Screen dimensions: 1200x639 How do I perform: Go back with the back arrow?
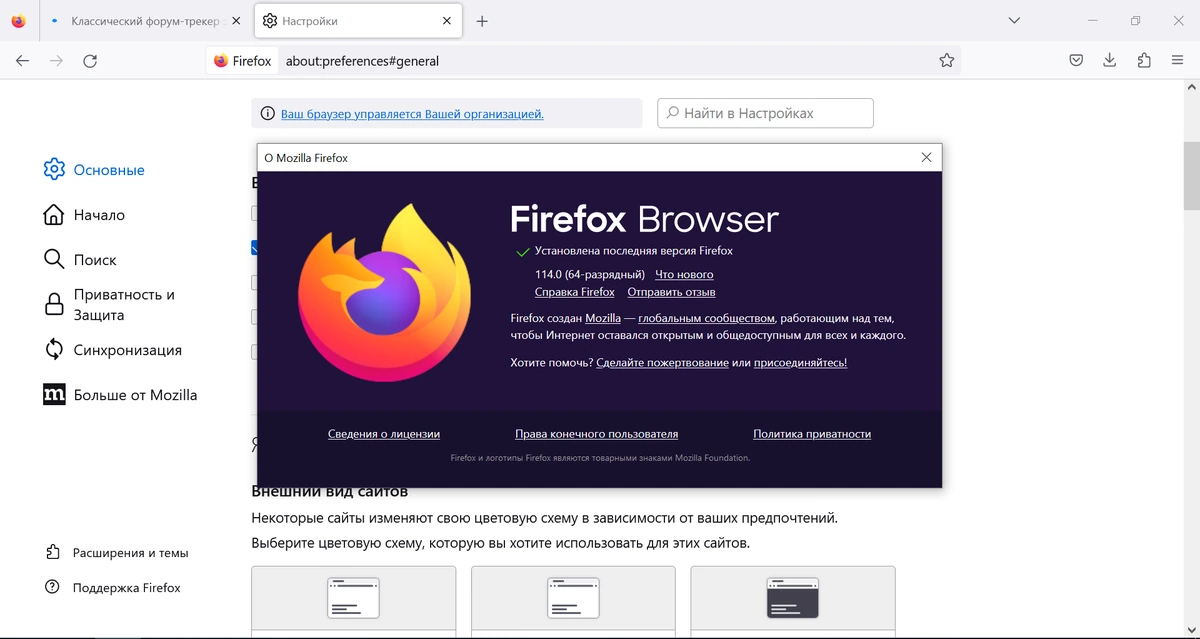pos(23,61)
